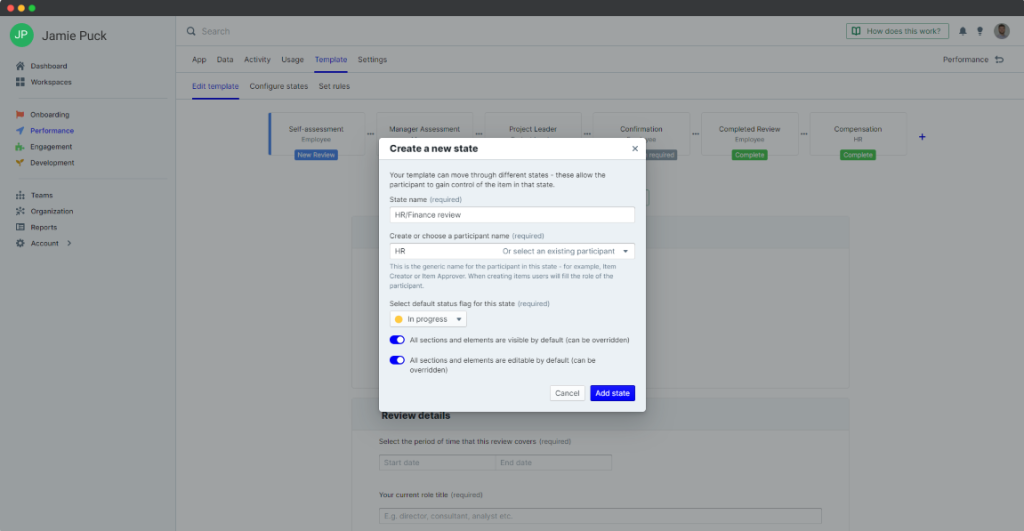Click the book icon in How does this work
The height and width of the screenshot is (531, 1024).
tap(856, 31)
